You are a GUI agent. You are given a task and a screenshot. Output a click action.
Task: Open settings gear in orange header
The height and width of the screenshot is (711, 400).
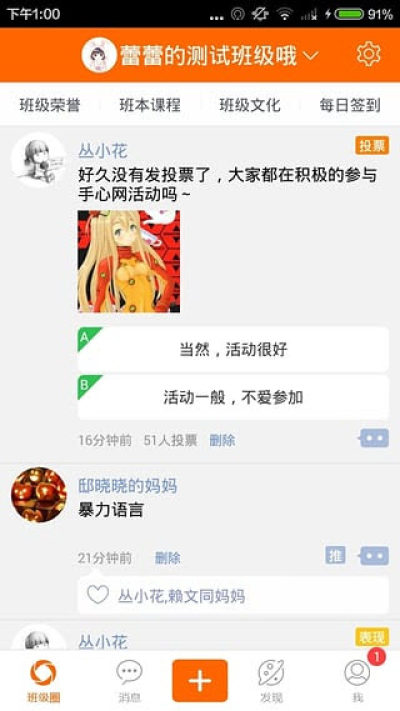368,54
